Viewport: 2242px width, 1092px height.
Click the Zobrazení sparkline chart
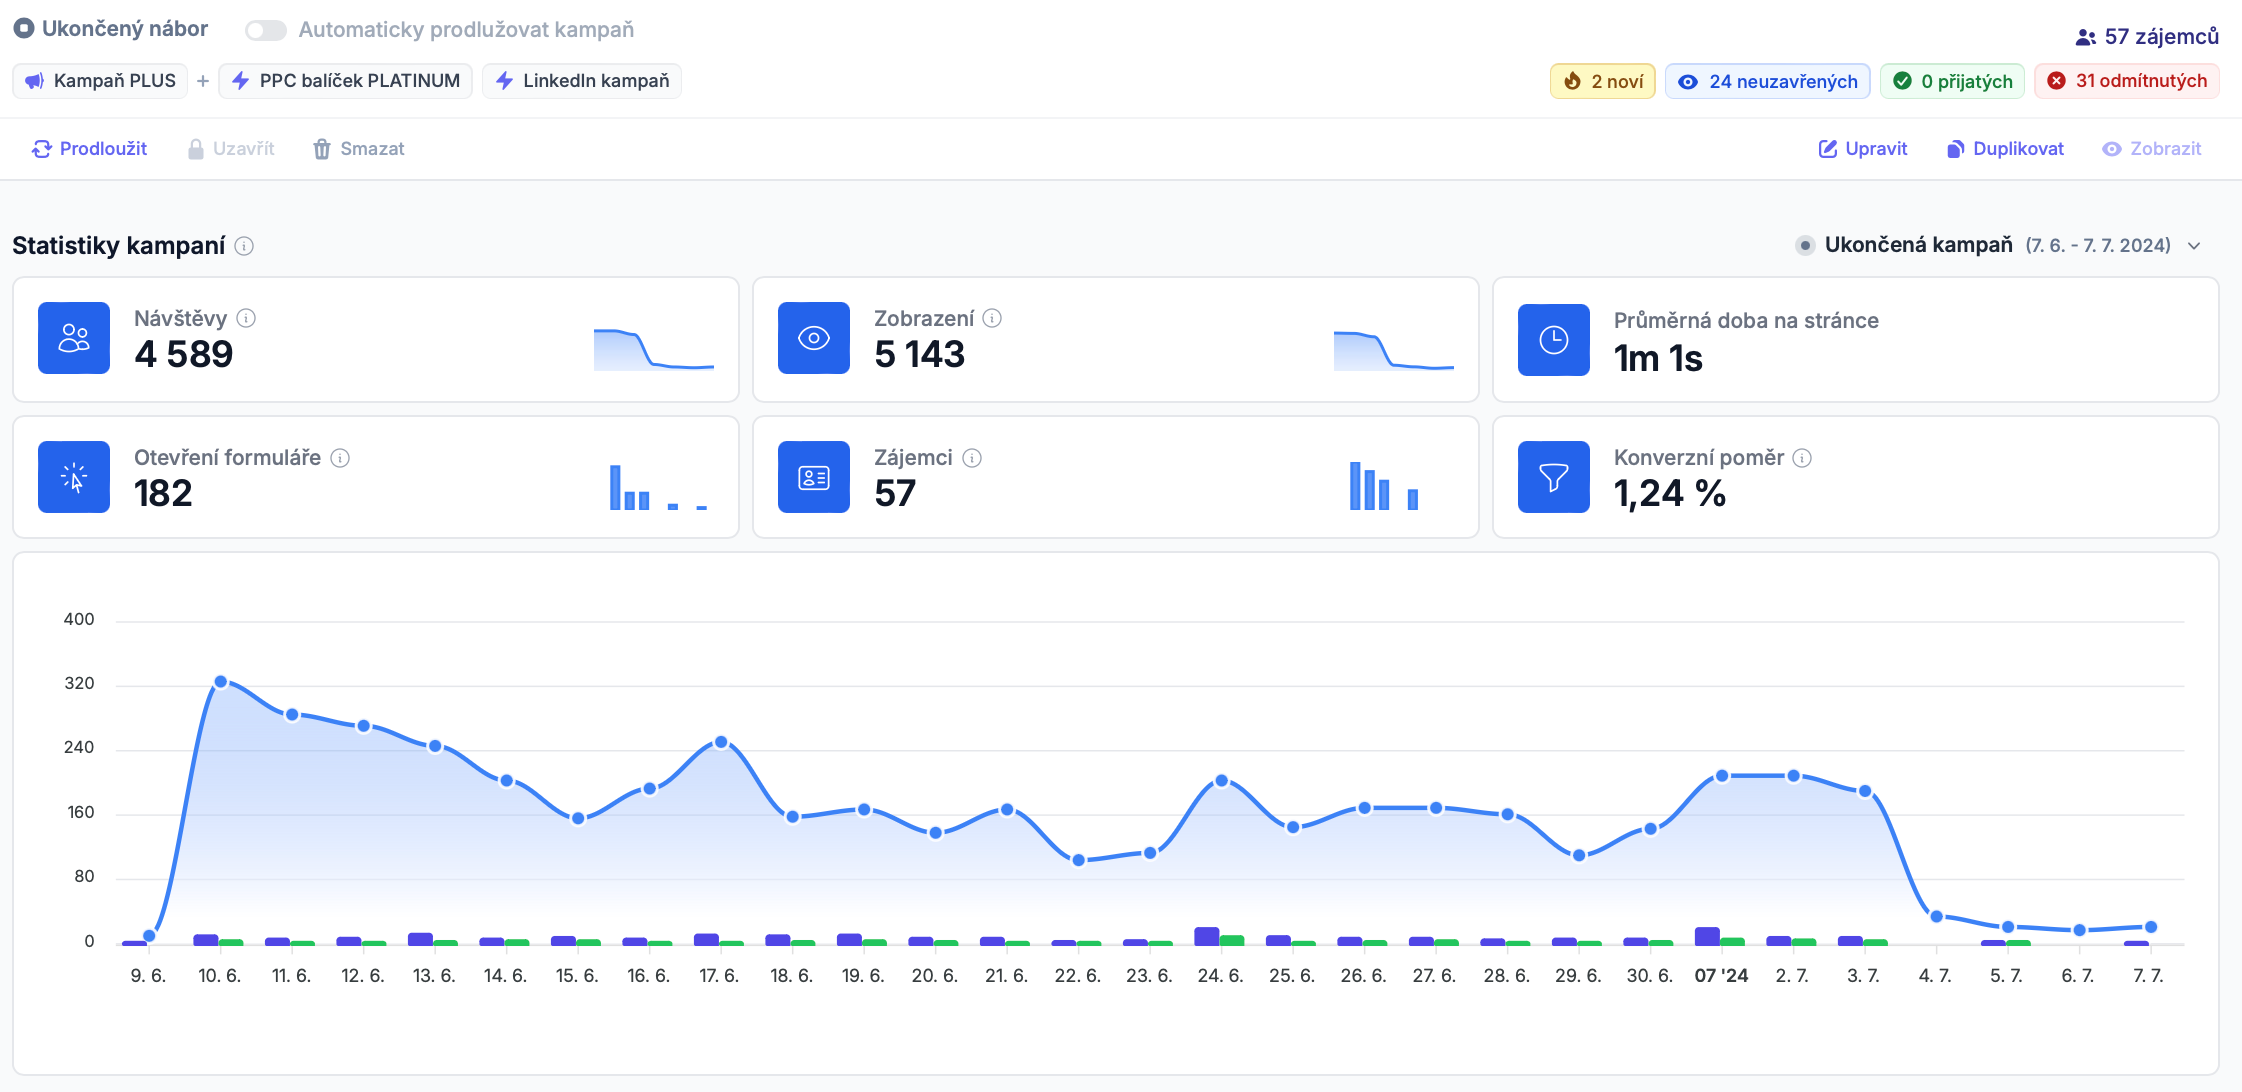pyautogui.click(x=1394, y=349)
